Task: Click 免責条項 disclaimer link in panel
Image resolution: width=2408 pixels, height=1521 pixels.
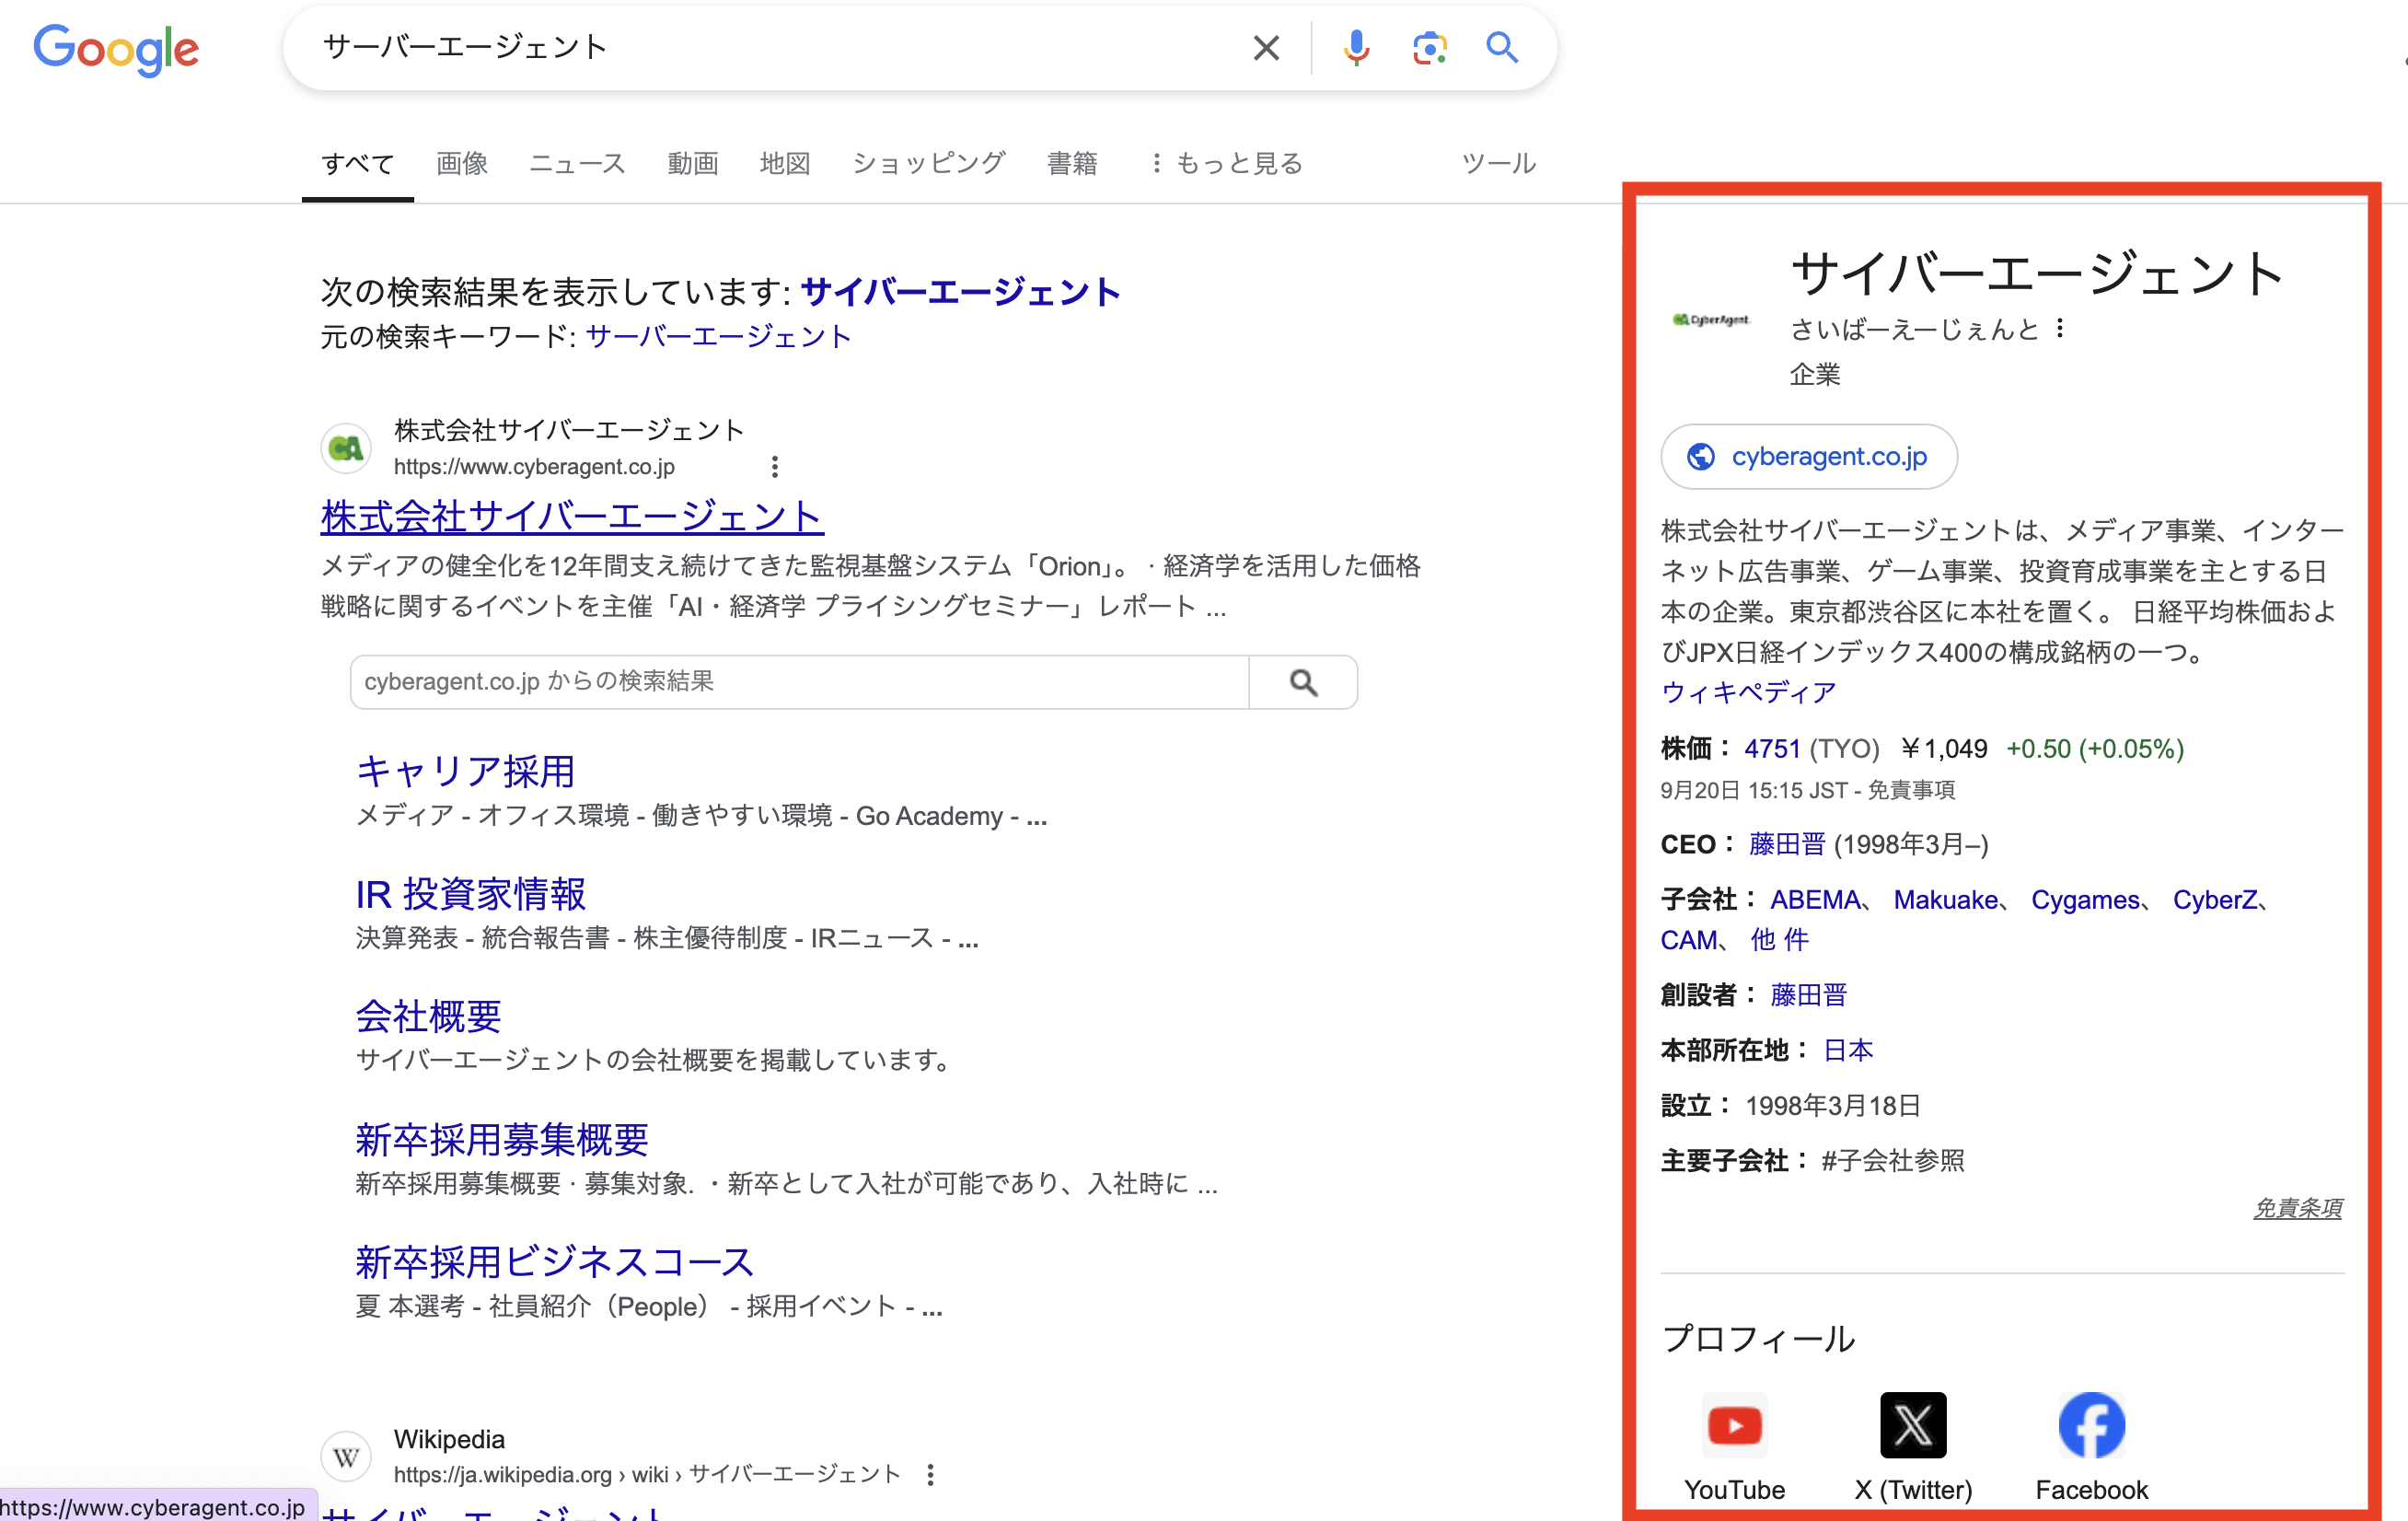Action: (2298, 1207)
